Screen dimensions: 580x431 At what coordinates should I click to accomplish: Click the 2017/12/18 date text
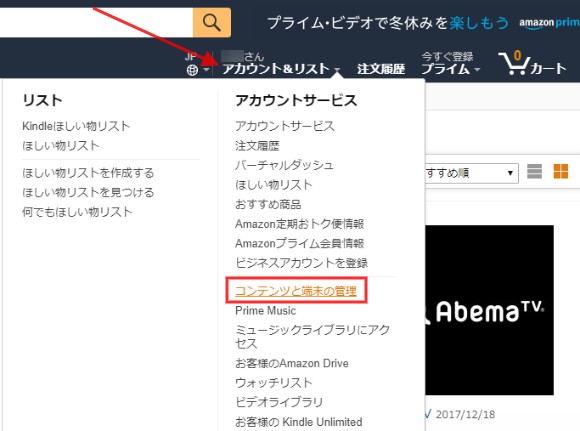465,414
